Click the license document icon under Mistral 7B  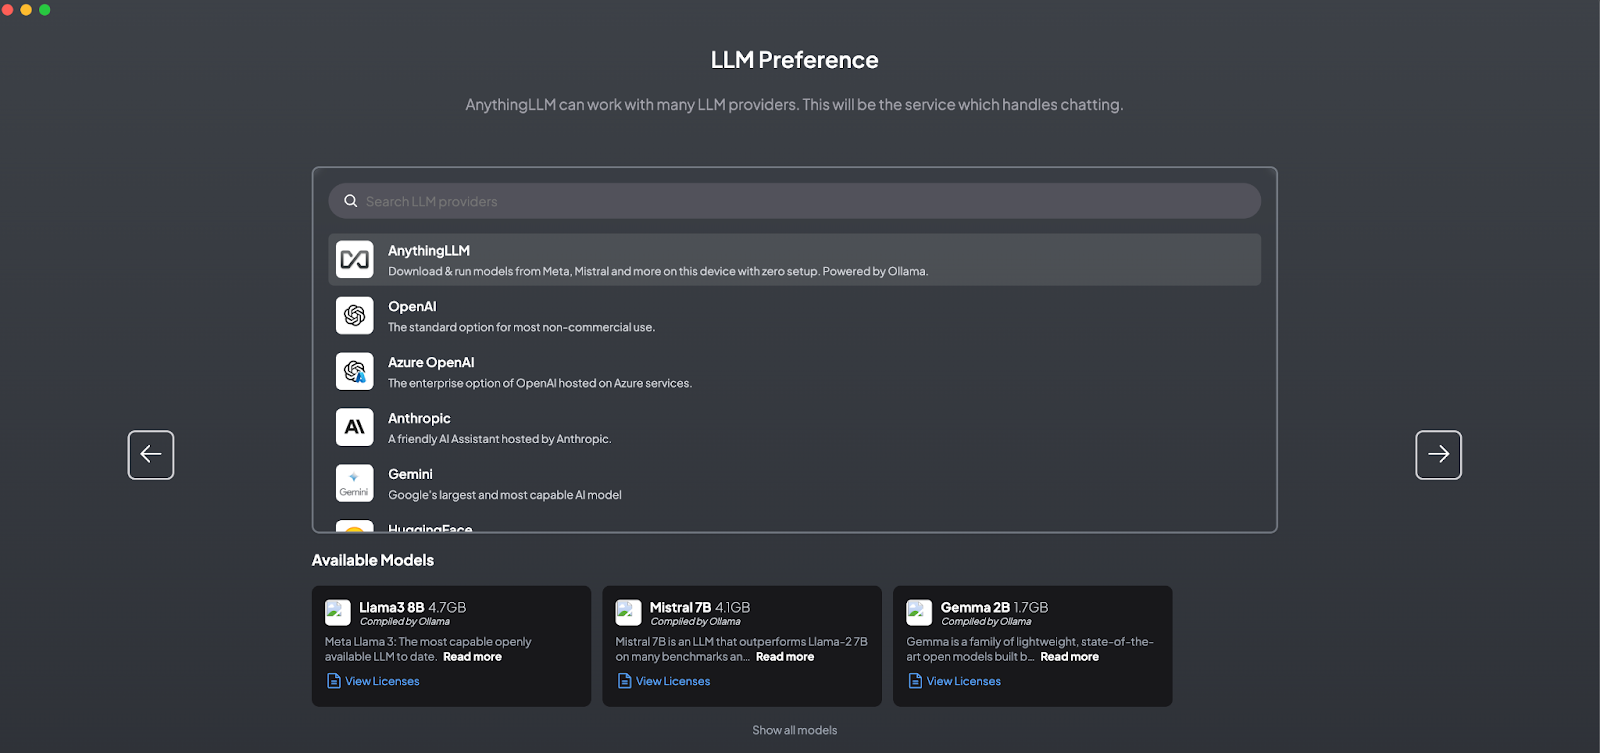[625, 681]
